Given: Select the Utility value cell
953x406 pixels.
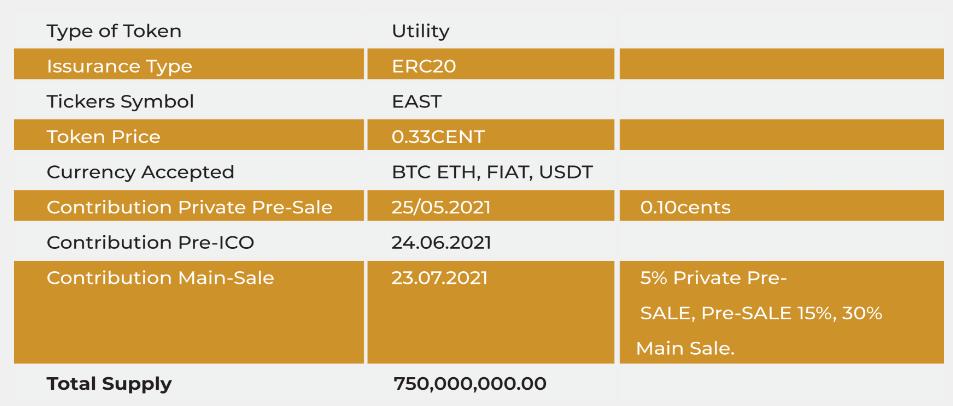Looking at the screenshot, I should [421, 31].
